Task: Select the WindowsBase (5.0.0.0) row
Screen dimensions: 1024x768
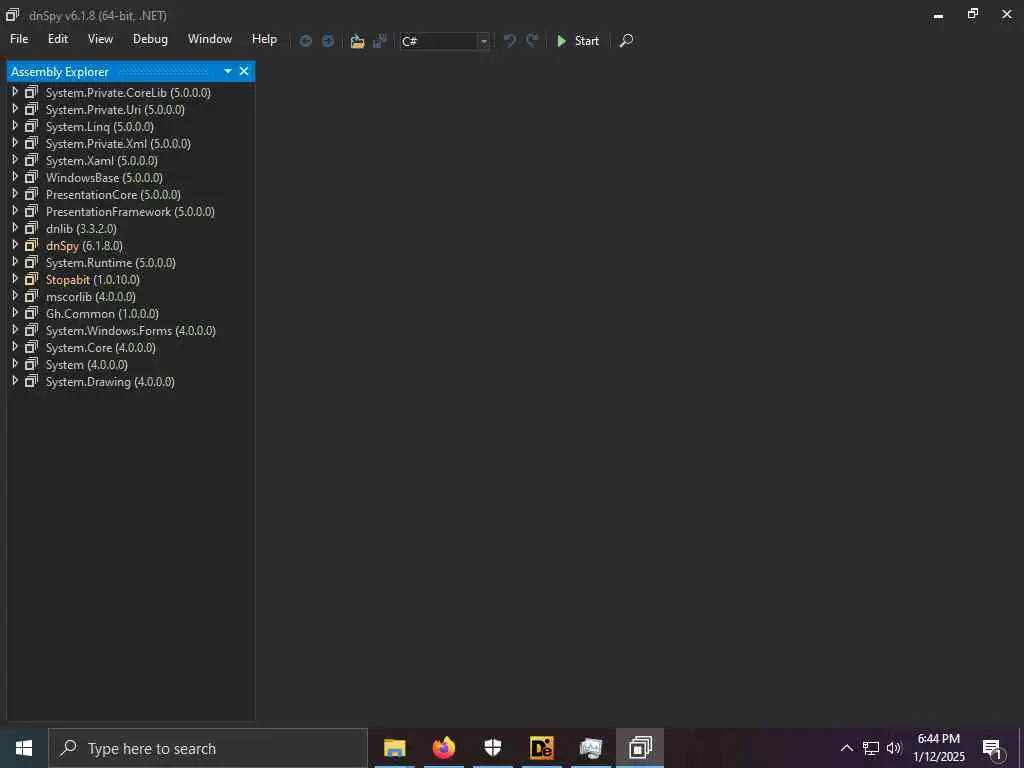Action: coord(131,178)
